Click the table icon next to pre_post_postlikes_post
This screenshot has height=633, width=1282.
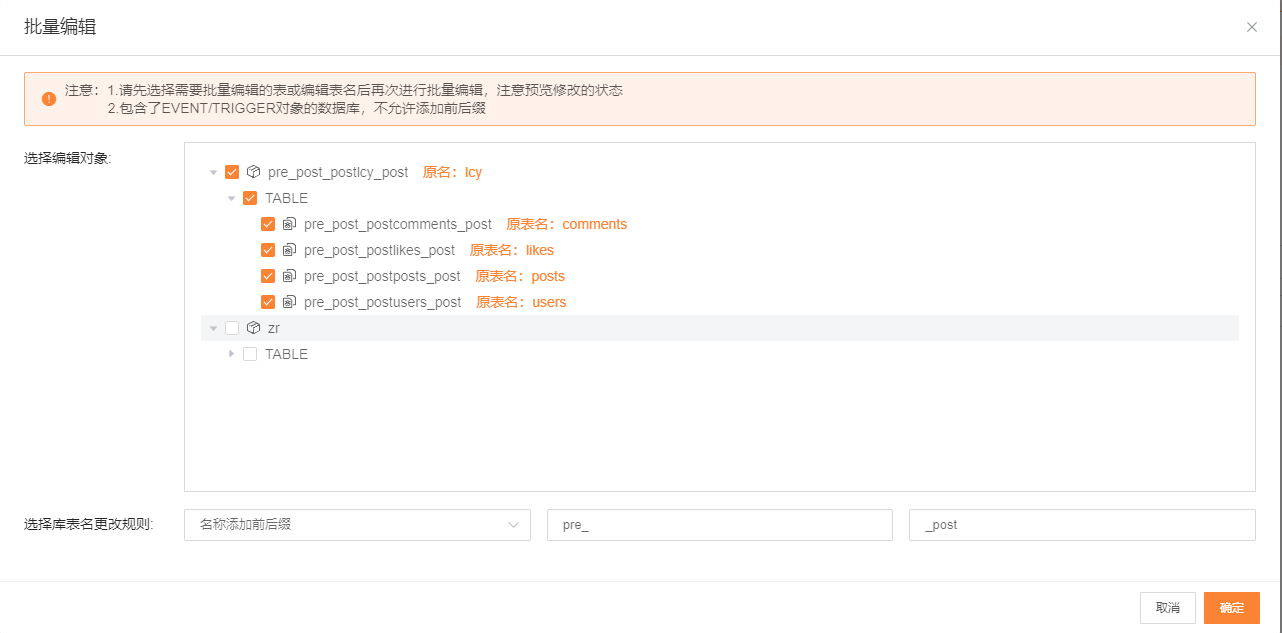tap(289, 250)
